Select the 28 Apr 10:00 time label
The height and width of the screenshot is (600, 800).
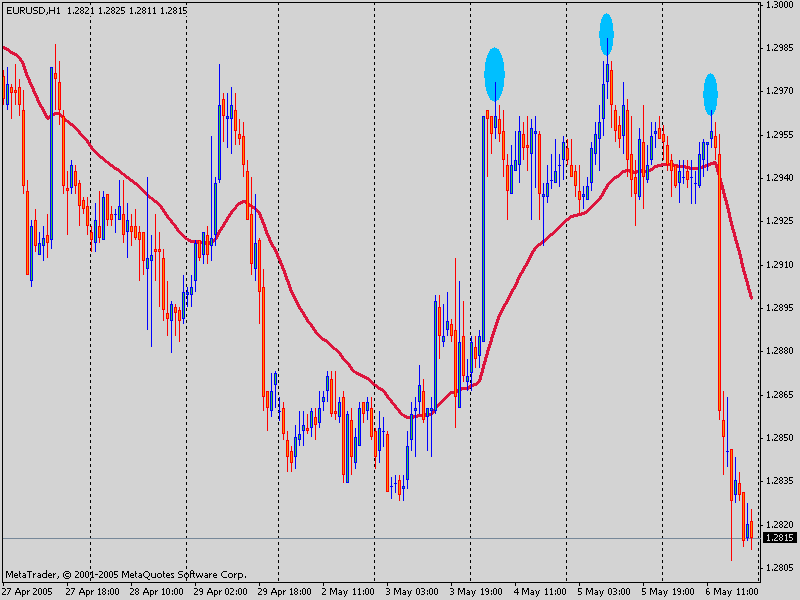[156, 592]
